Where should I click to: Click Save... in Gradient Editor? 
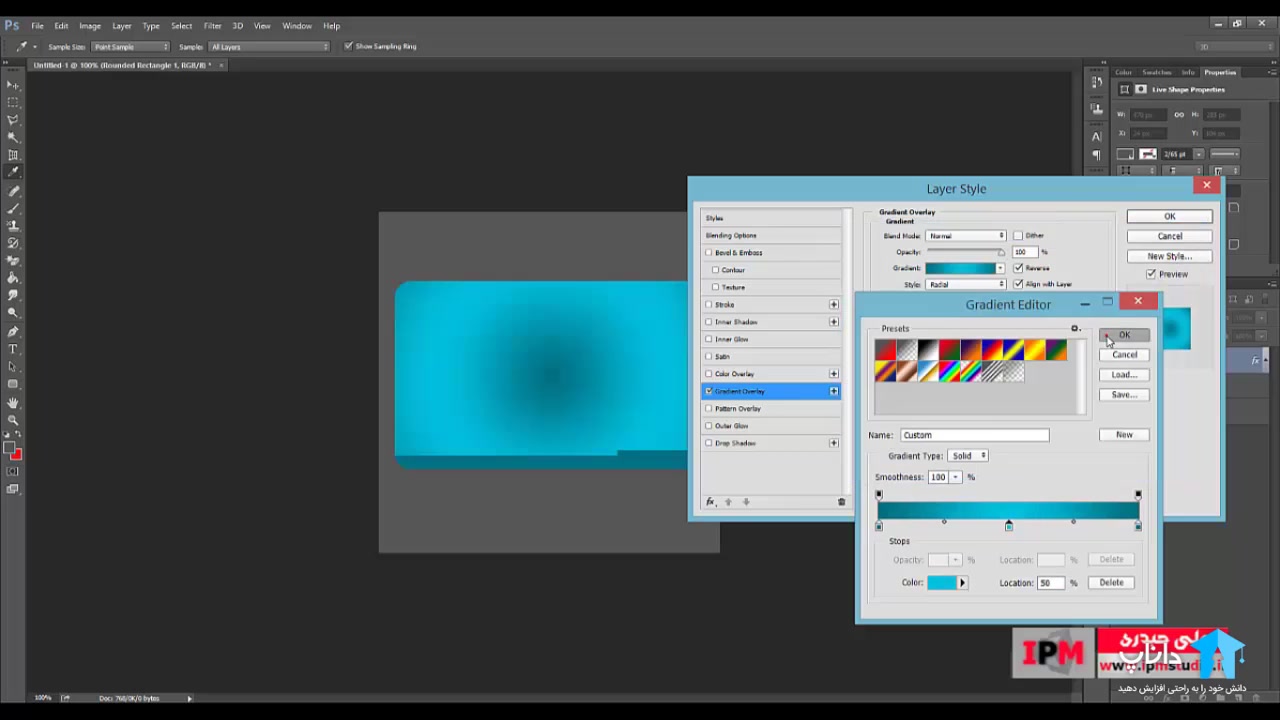click(1124, 395)
